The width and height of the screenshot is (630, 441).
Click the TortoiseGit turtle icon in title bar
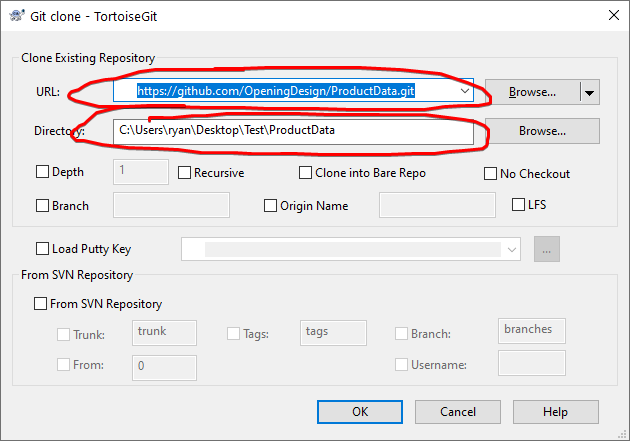coord(16,16)
